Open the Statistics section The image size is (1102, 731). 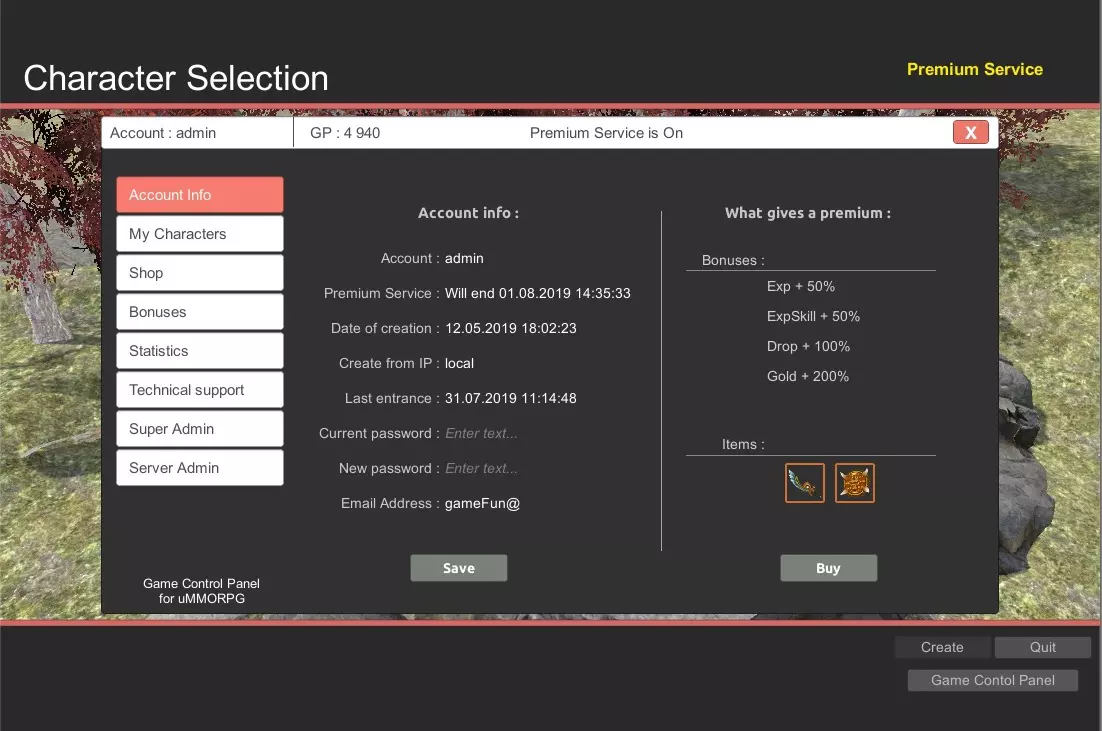click(x=199, y=350)
